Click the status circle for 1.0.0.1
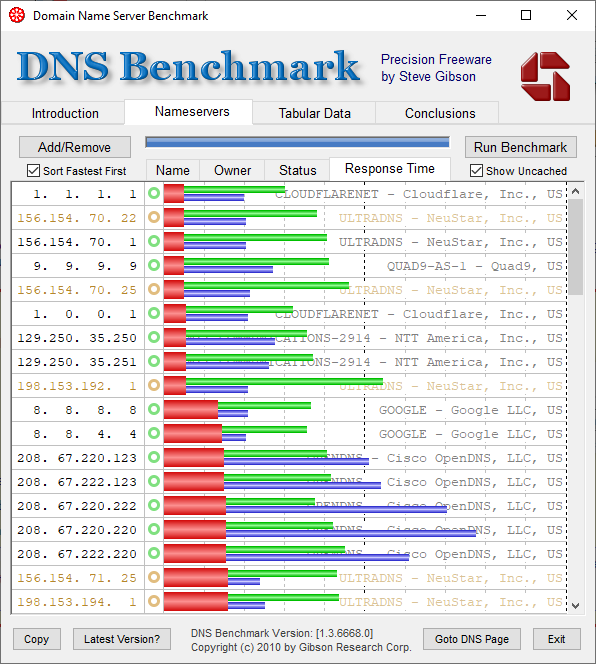 [x=154, y=313]
